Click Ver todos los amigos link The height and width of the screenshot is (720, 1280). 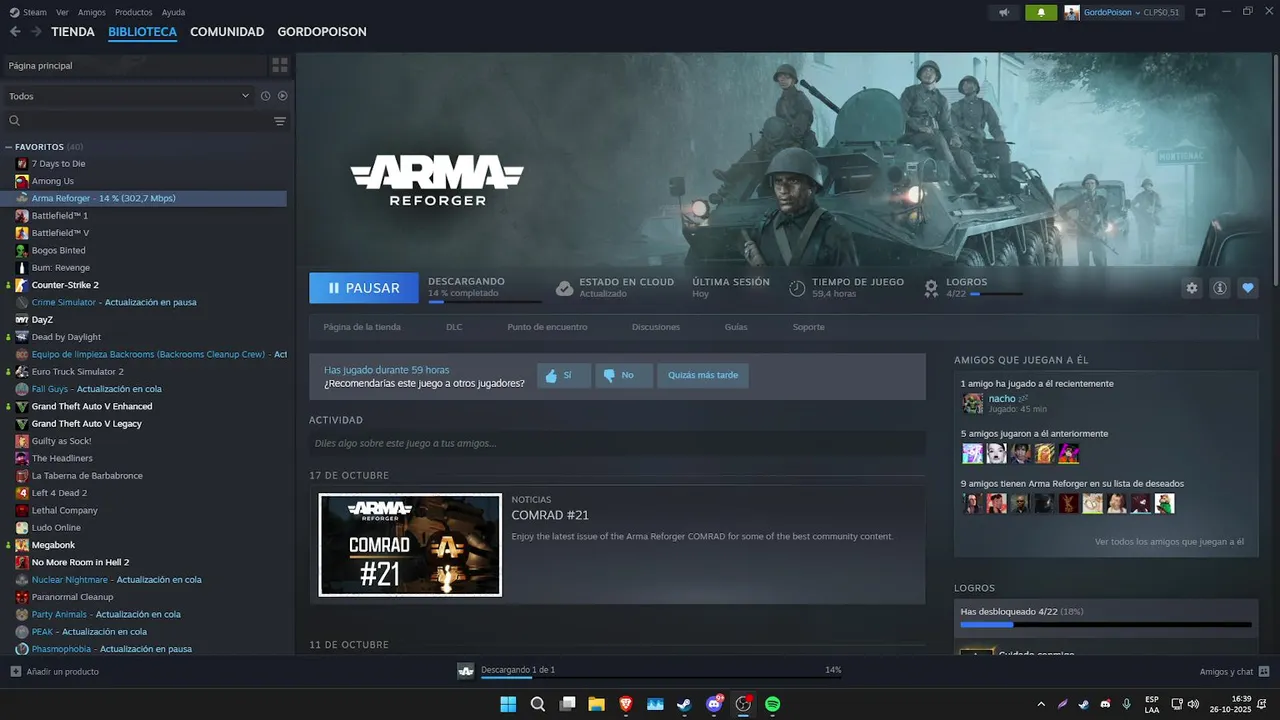coord(1169,542)
